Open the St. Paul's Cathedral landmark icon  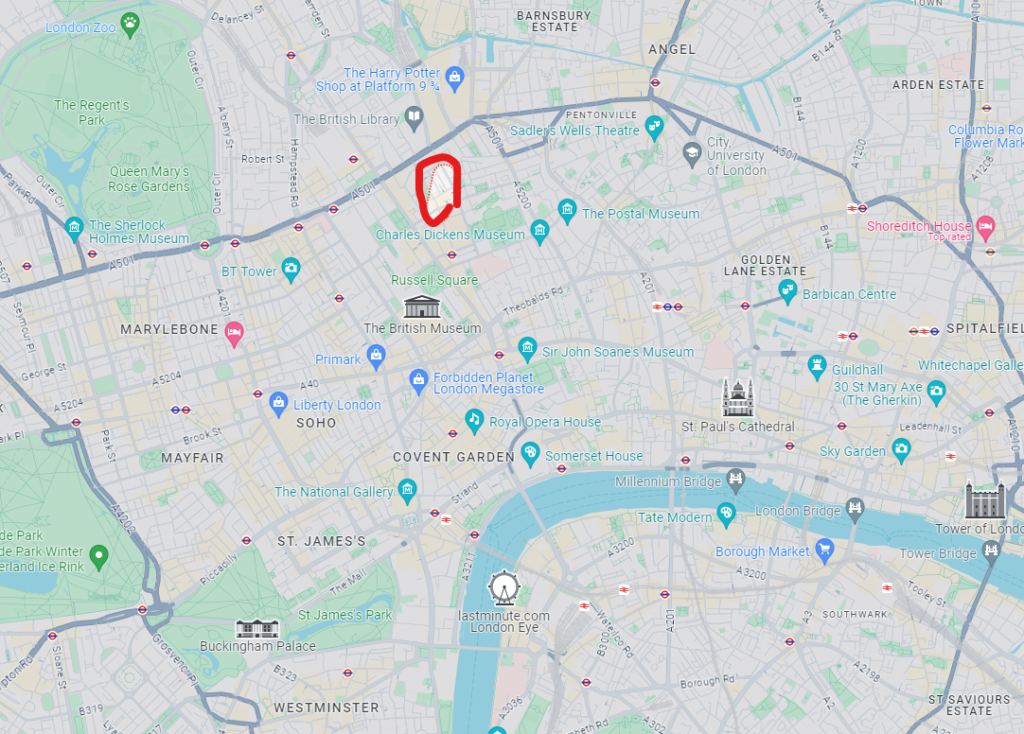tap(738, 398)
